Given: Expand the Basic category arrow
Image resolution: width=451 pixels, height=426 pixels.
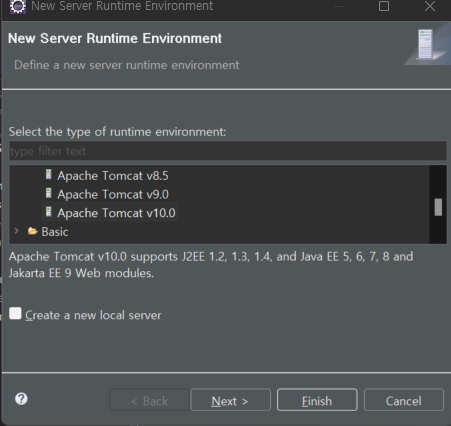Looking at the screenshot, I should point(16,231).
